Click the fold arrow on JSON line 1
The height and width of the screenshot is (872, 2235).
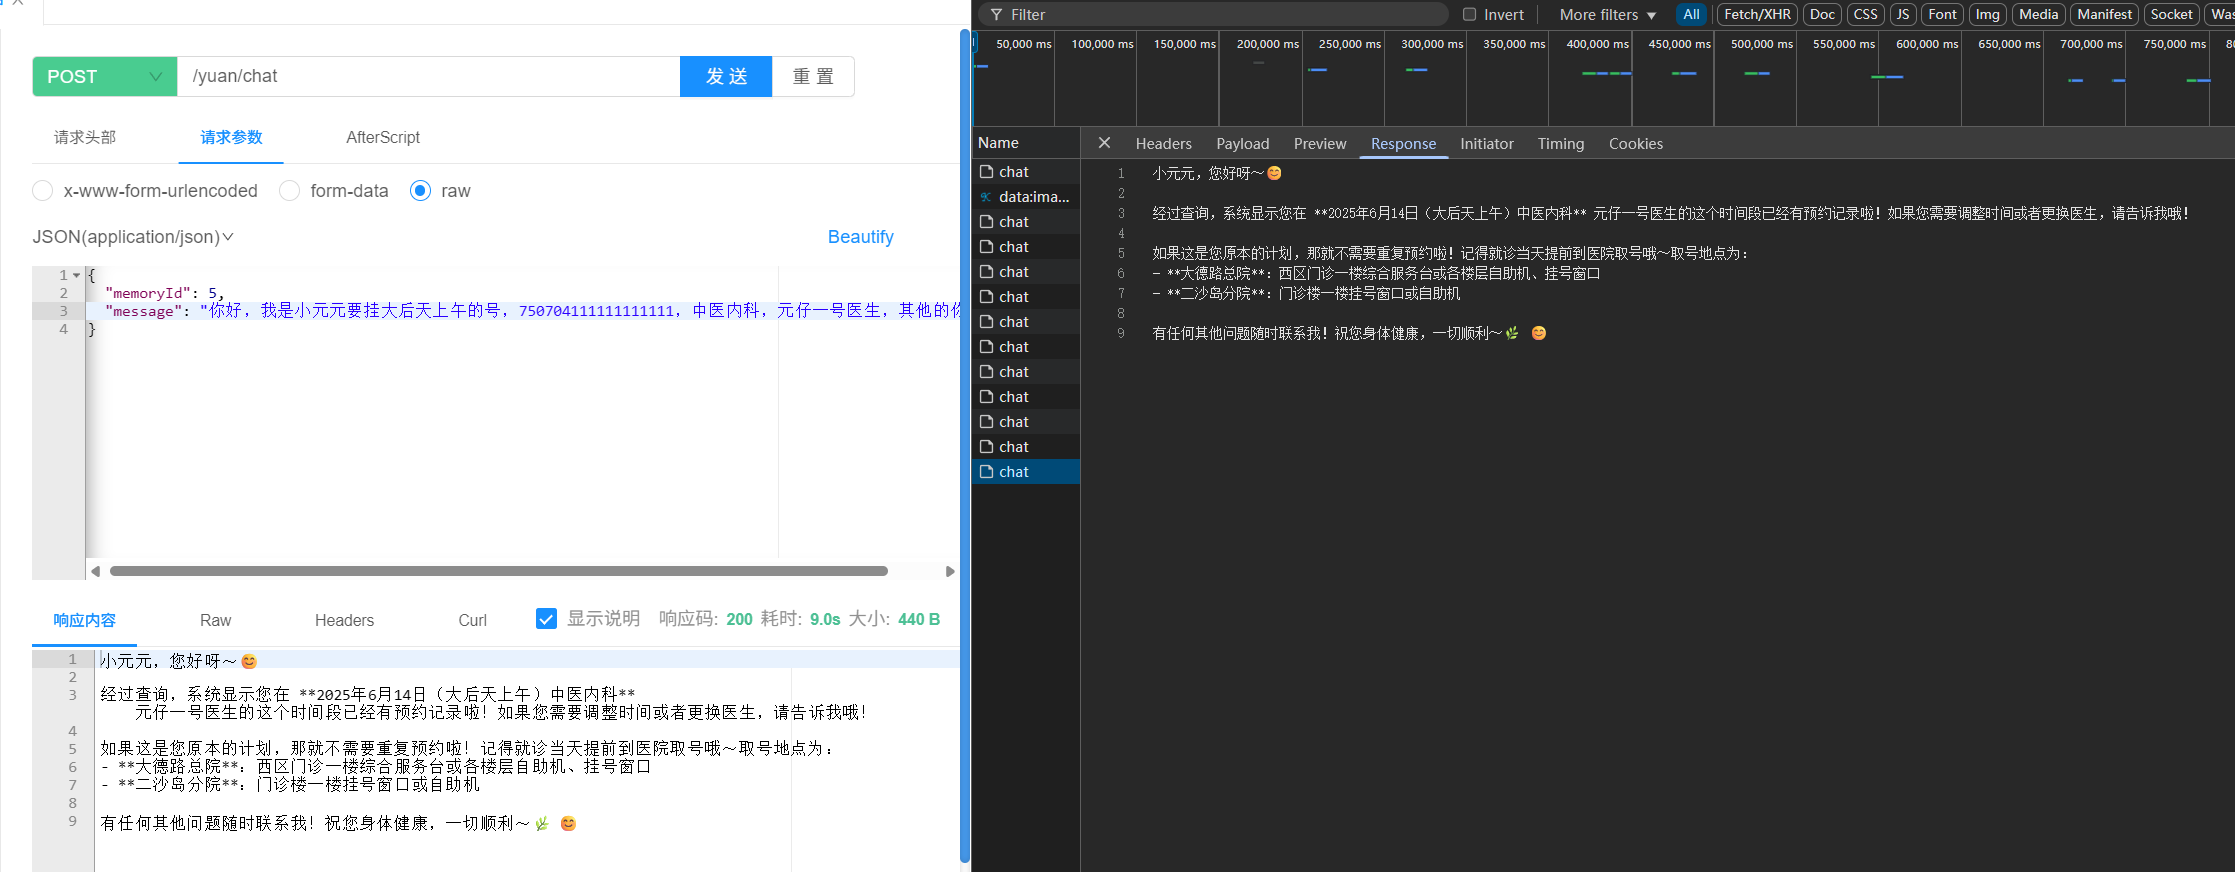point(77,275)
